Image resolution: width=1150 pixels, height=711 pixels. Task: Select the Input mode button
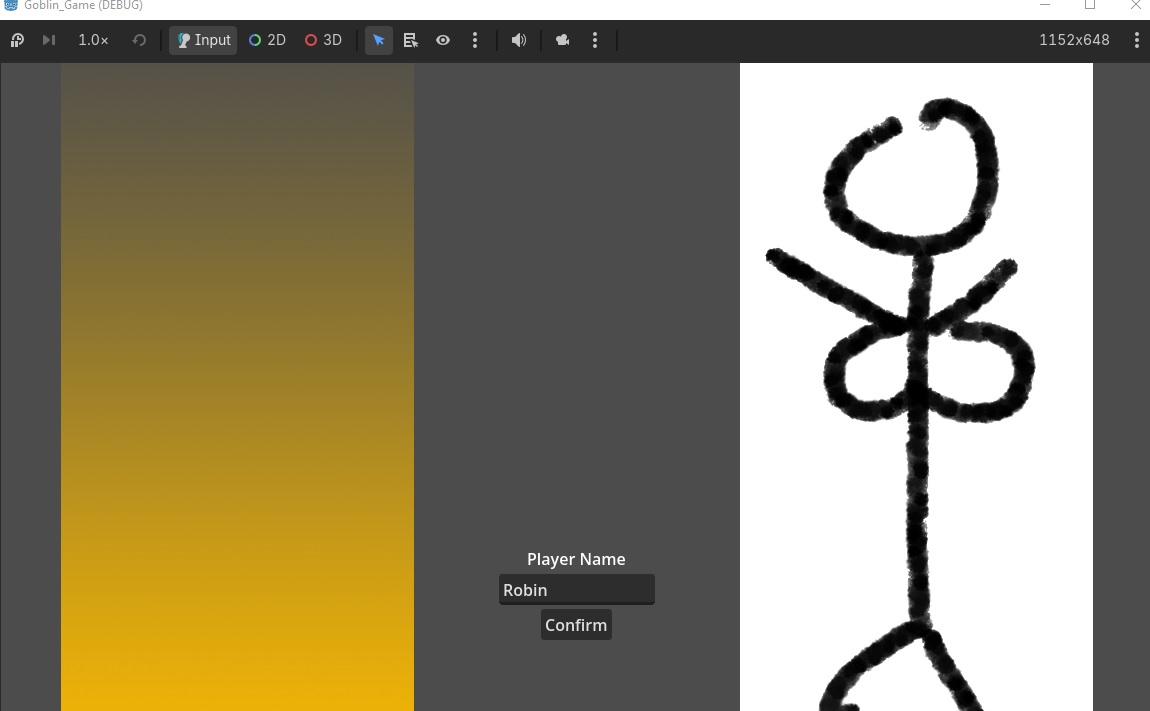click(x=203, y=40)
